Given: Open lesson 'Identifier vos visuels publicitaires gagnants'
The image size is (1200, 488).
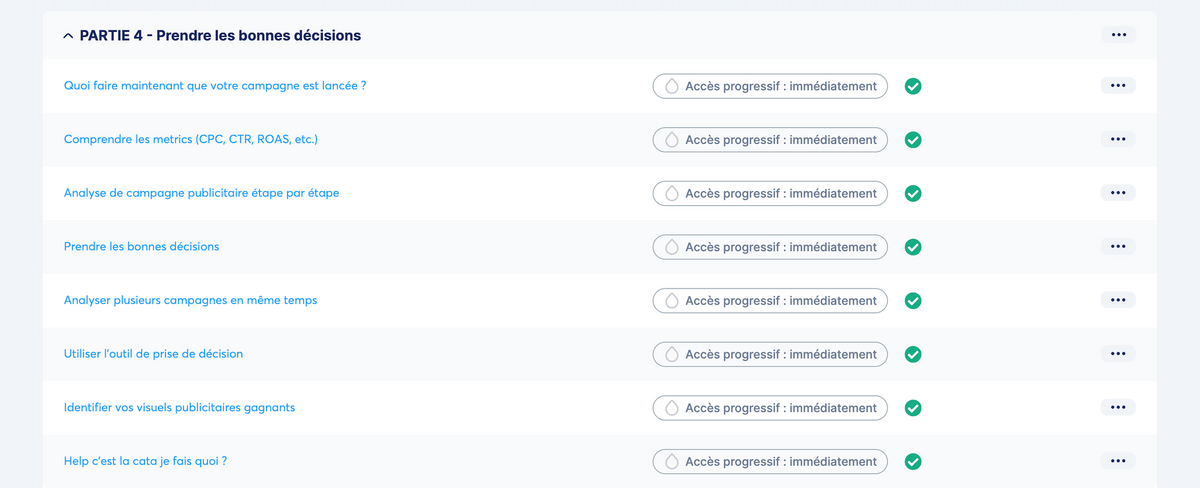Looking at the screenshot, I should pyautogui.click(x=179, y=408).
